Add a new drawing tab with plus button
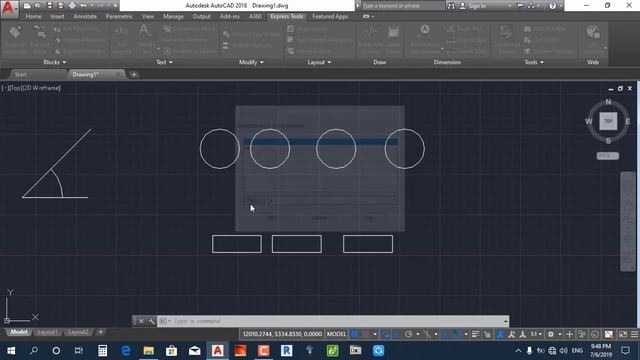 coord(134,74)
